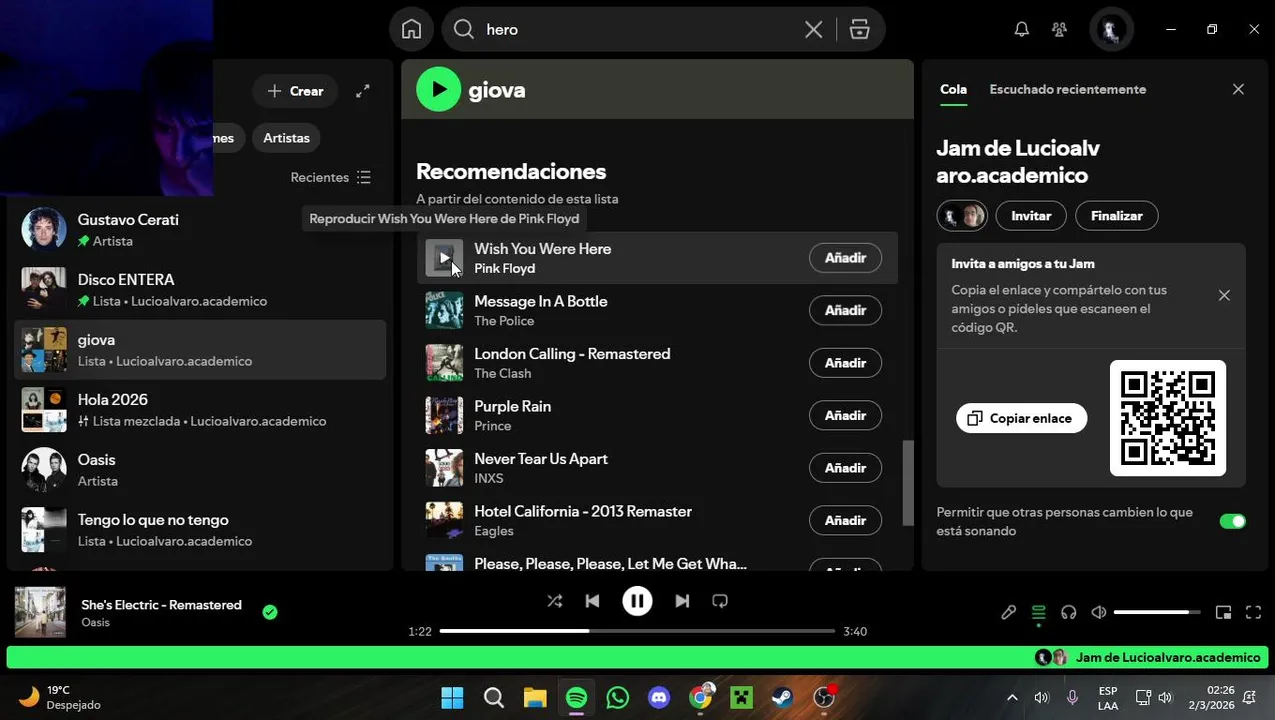Viewport: 1275px width, 720px height.
Task: Toggle shuffle playback
Action: [554, 601]
